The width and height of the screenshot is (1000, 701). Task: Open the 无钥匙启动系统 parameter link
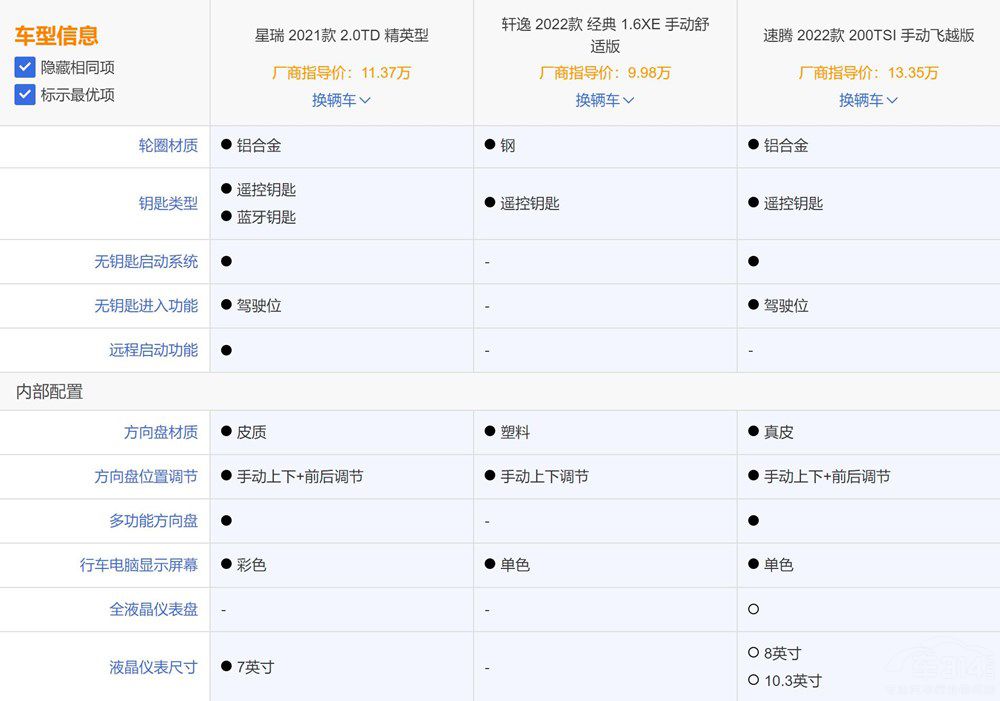tap(146, 262)
